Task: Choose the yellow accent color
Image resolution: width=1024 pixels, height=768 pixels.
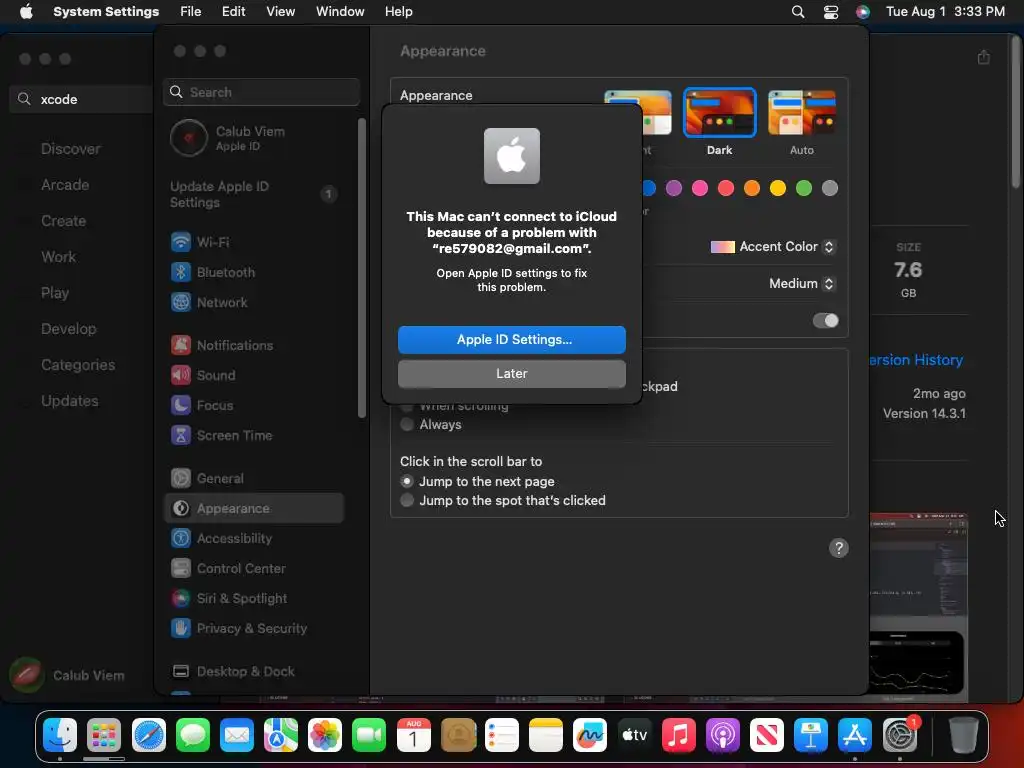Action: 777,189
